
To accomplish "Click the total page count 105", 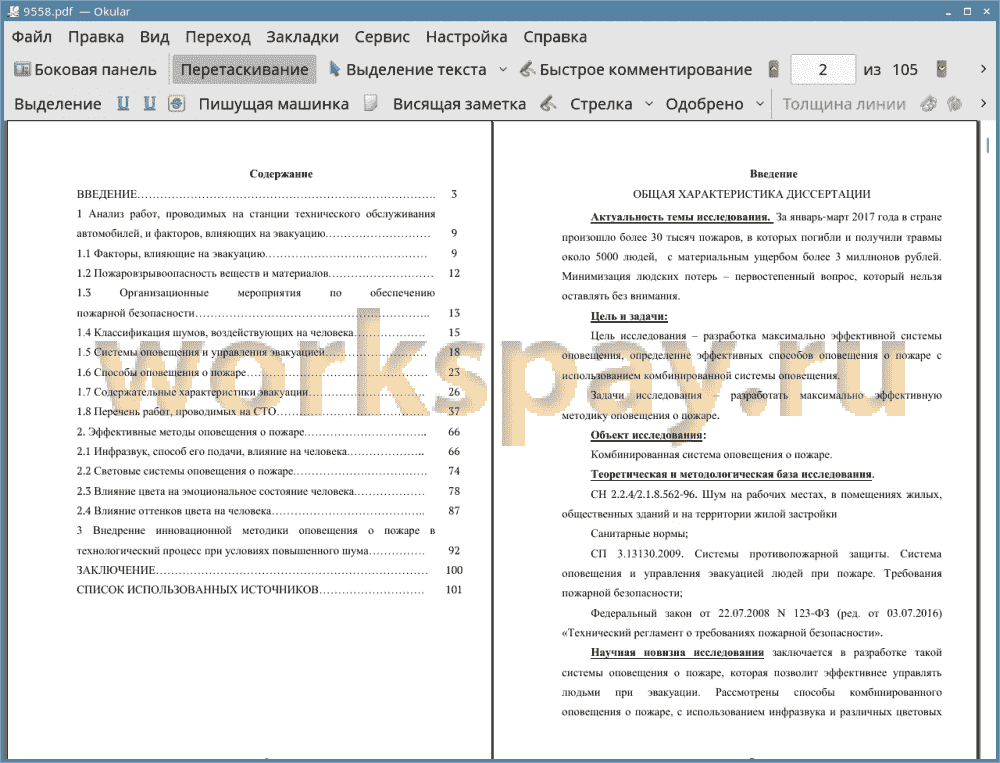I will click(x=905, y=70).
